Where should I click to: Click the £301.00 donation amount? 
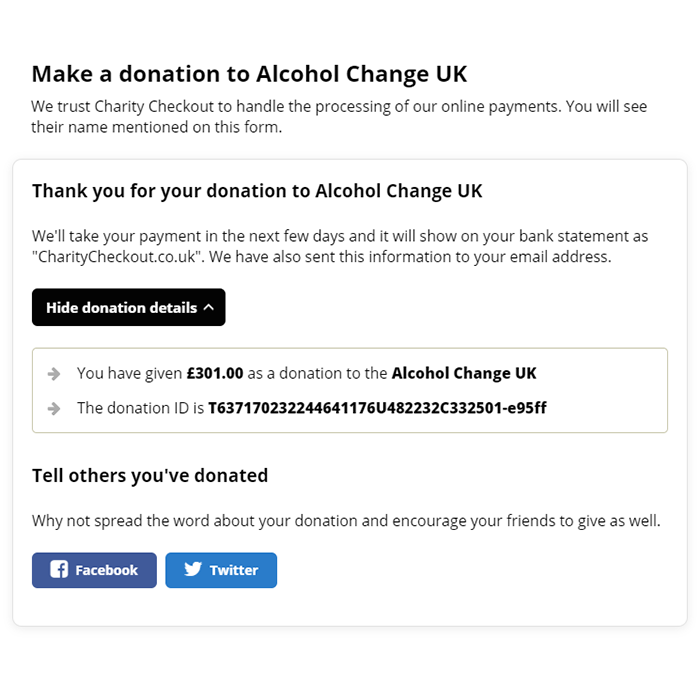tap(215, 373)
